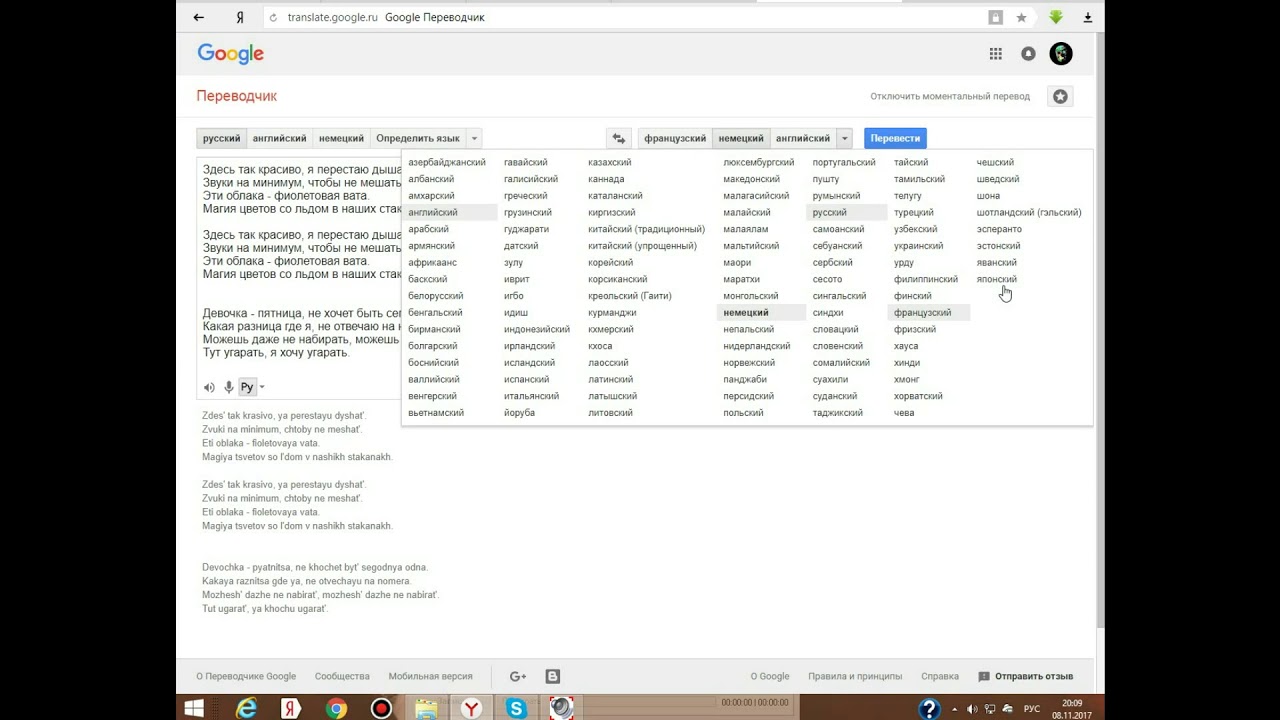The image size is (1280, 720).
Task: Choose казахский from language list
Action: click(x=610, y=162)
